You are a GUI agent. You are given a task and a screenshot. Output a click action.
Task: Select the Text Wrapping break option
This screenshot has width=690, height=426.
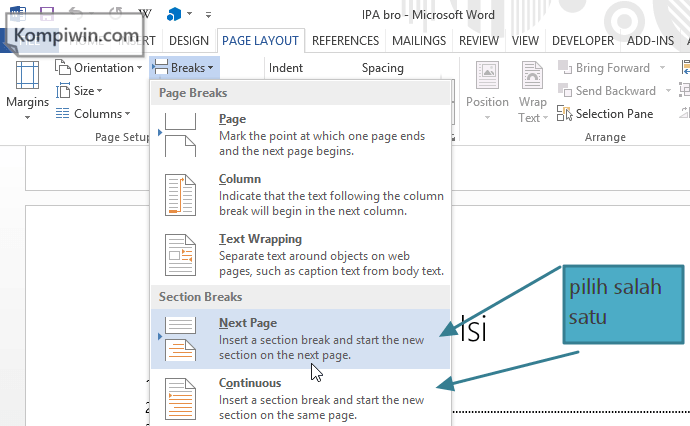[301, 254]
